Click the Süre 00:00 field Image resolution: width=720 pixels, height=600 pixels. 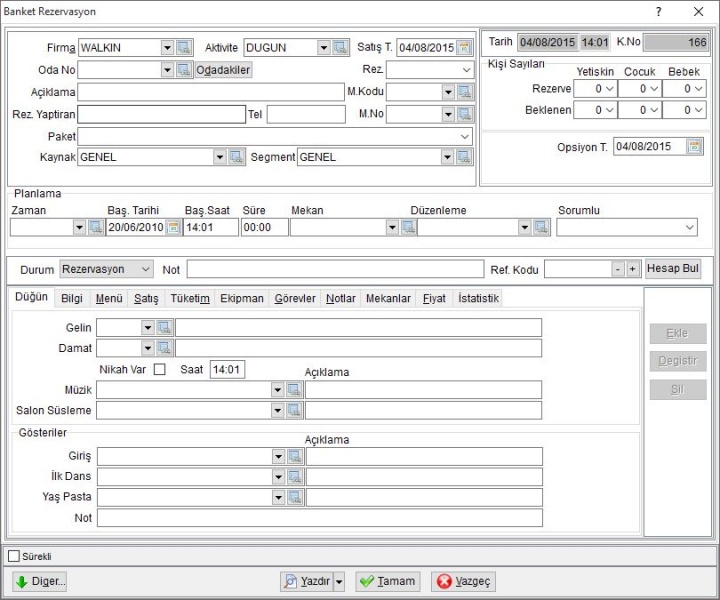coord(265,227)
